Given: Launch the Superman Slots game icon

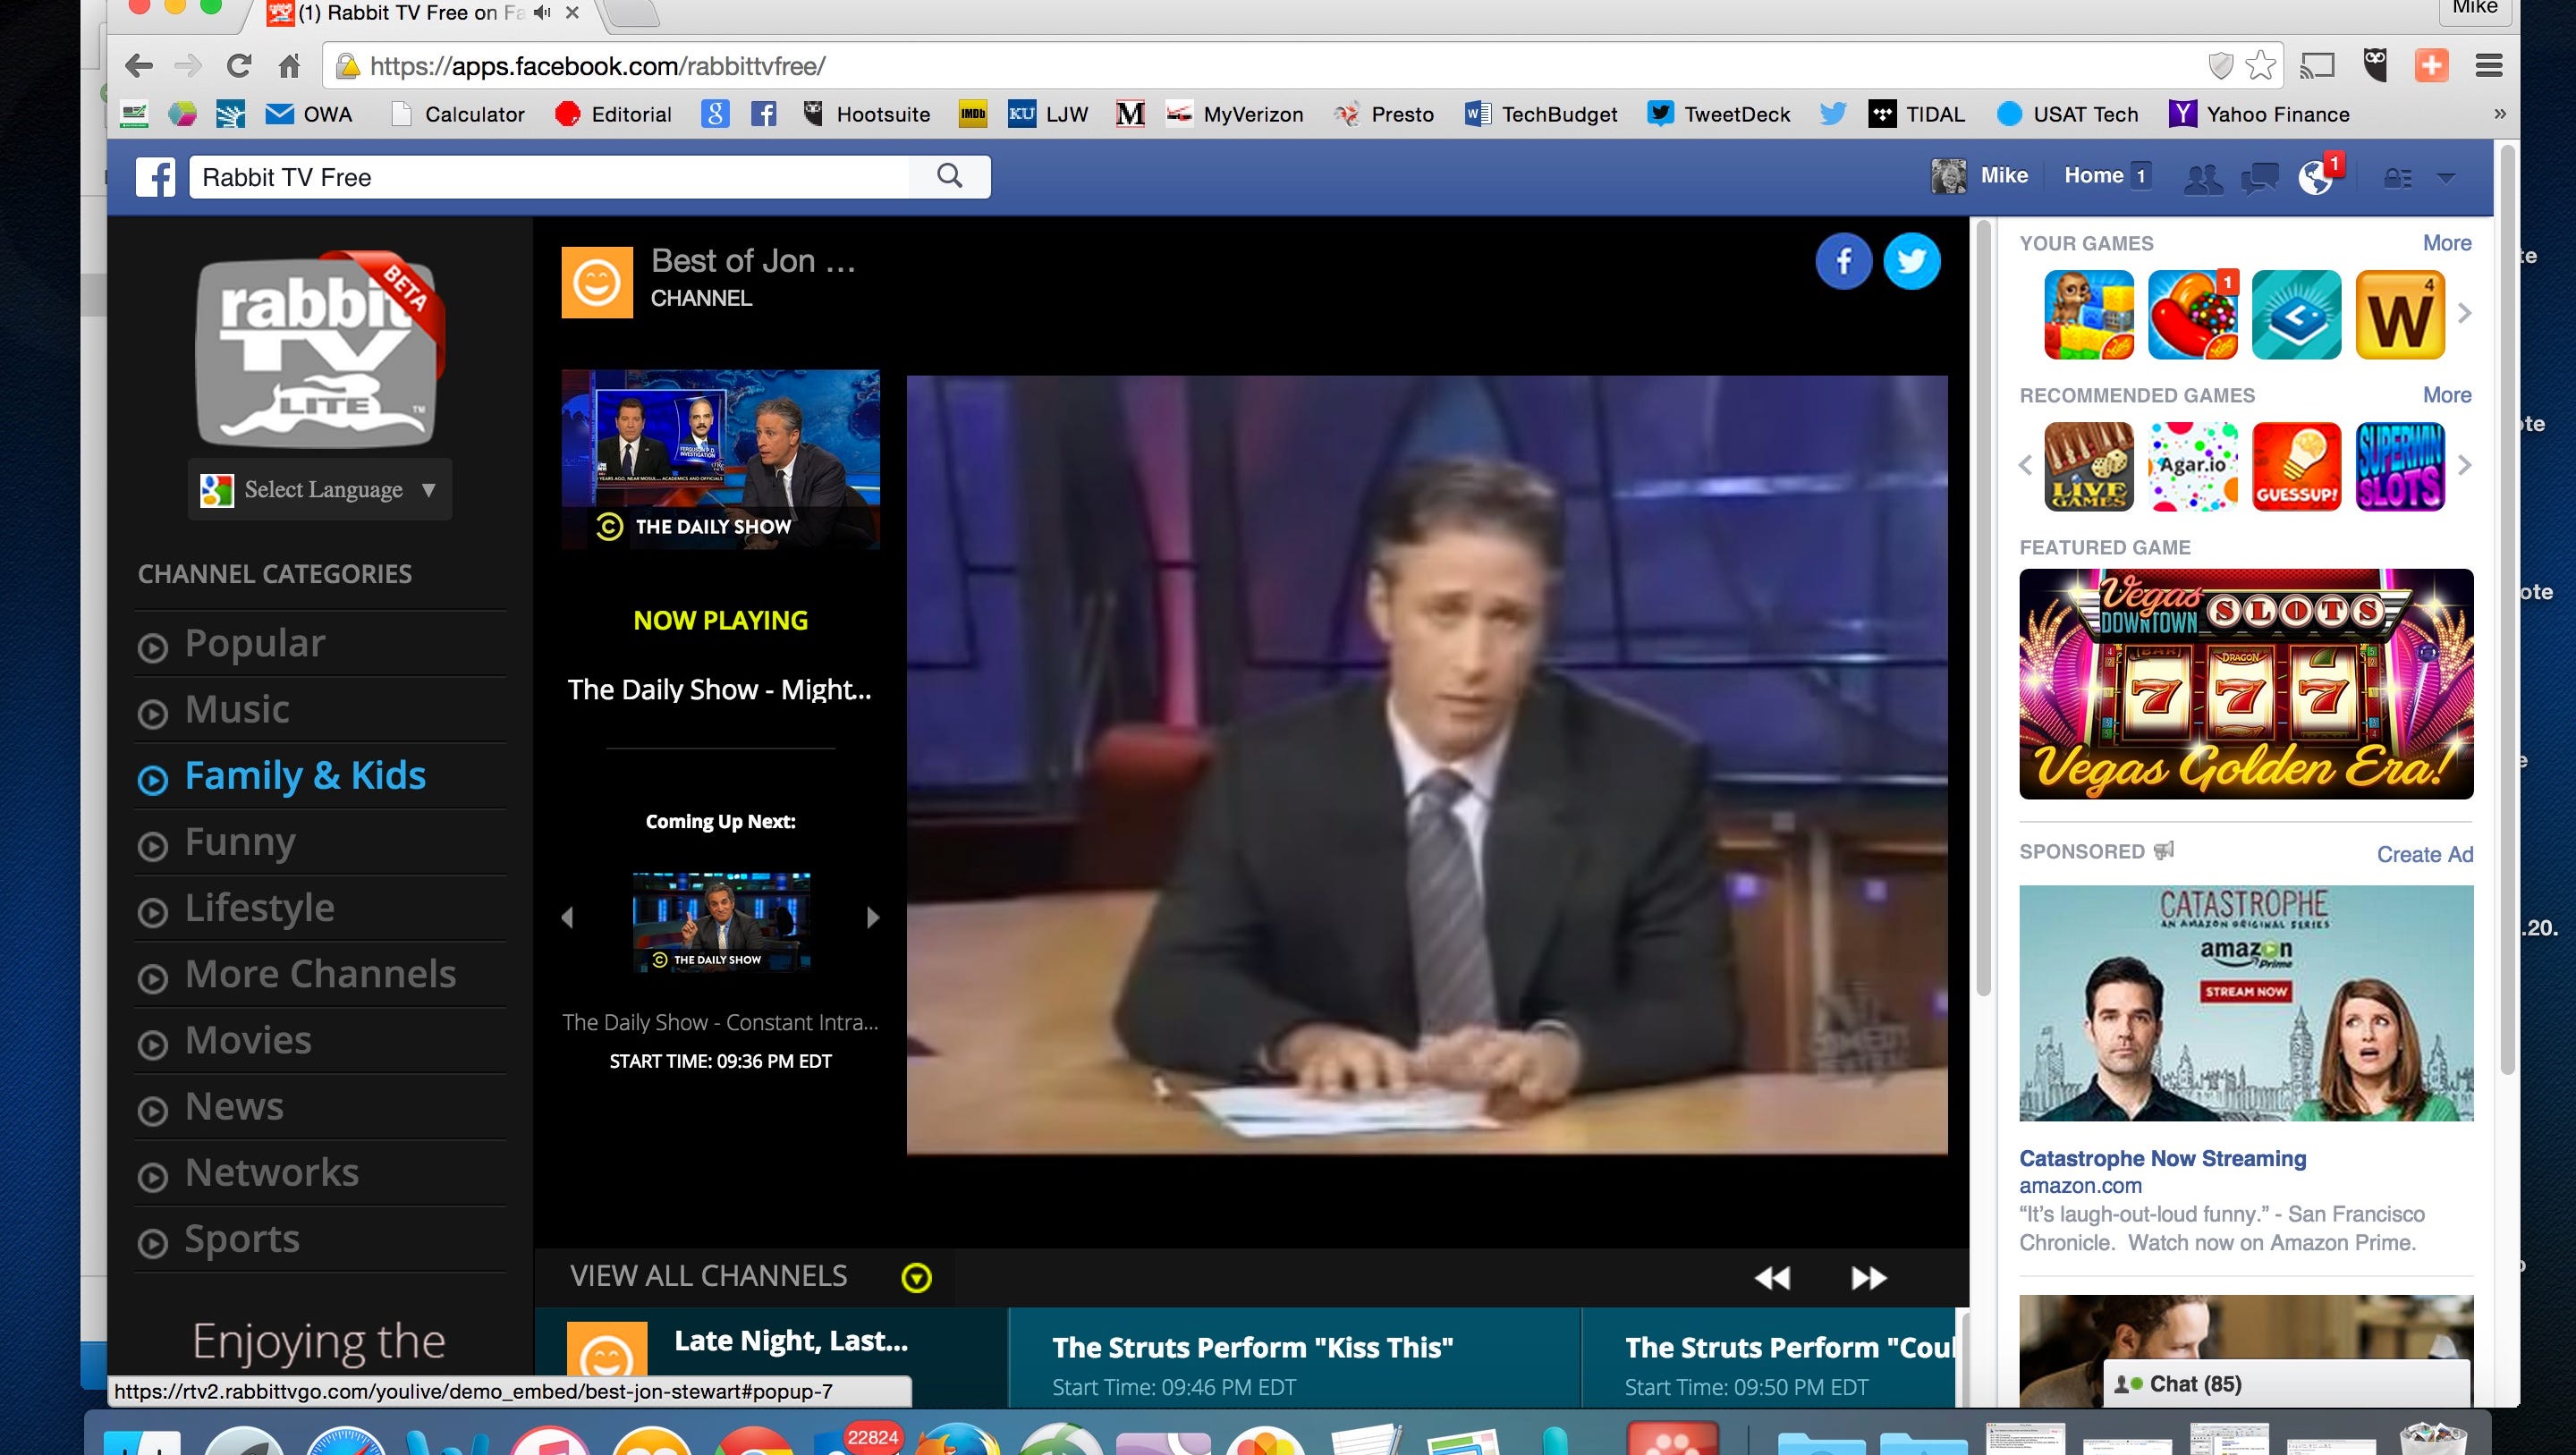Looking at the screenshot, I should click(2401, 466).
